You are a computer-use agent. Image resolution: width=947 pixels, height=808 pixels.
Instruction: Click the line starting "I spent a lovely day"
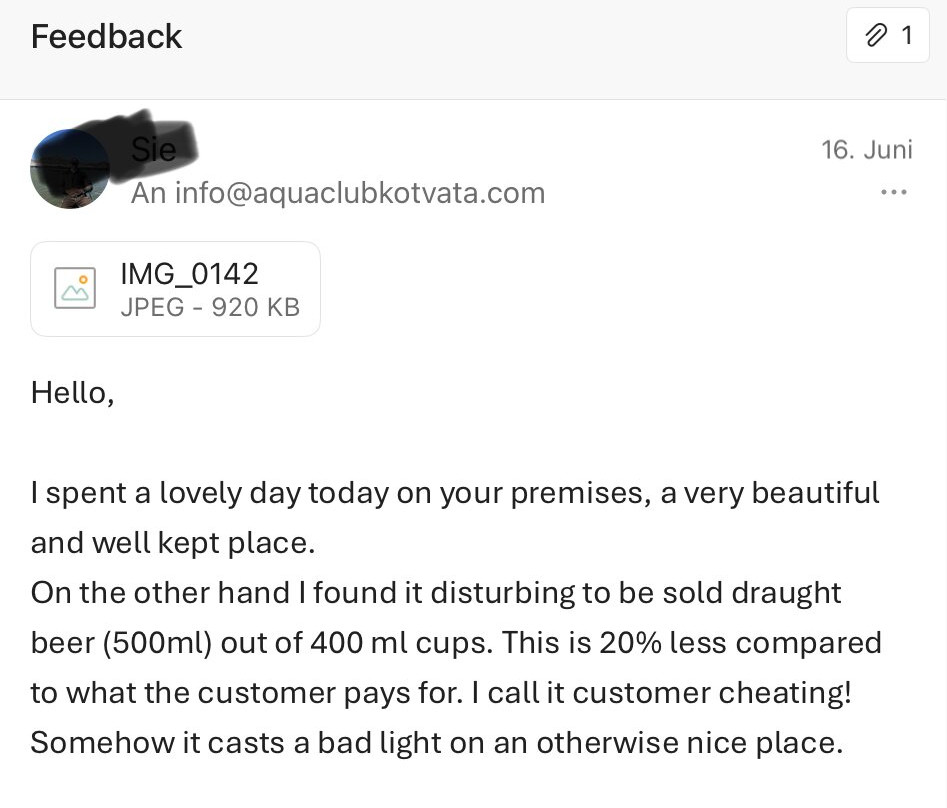[455, 493]
